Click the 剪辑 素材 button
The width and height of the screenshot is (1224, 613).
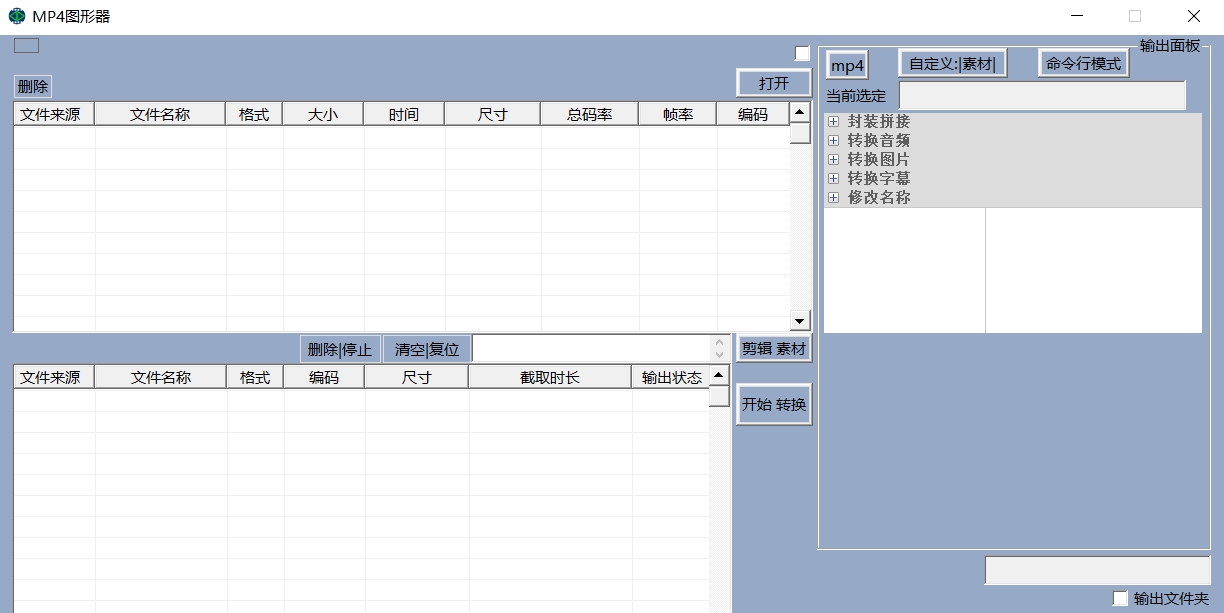(x=773, y=349)
